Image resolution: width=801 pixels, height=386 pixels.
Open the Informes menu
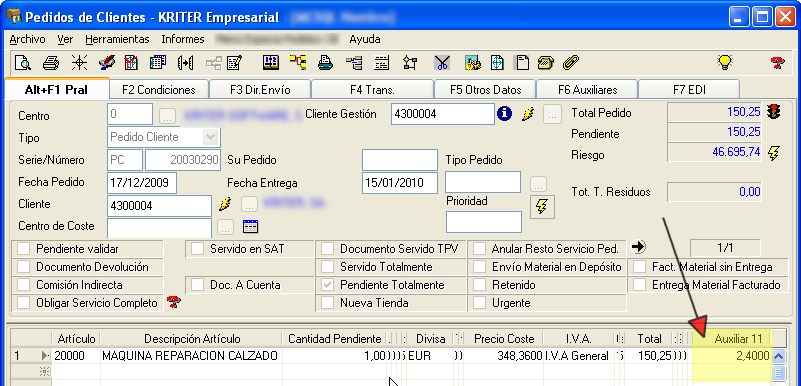[183, 39]
